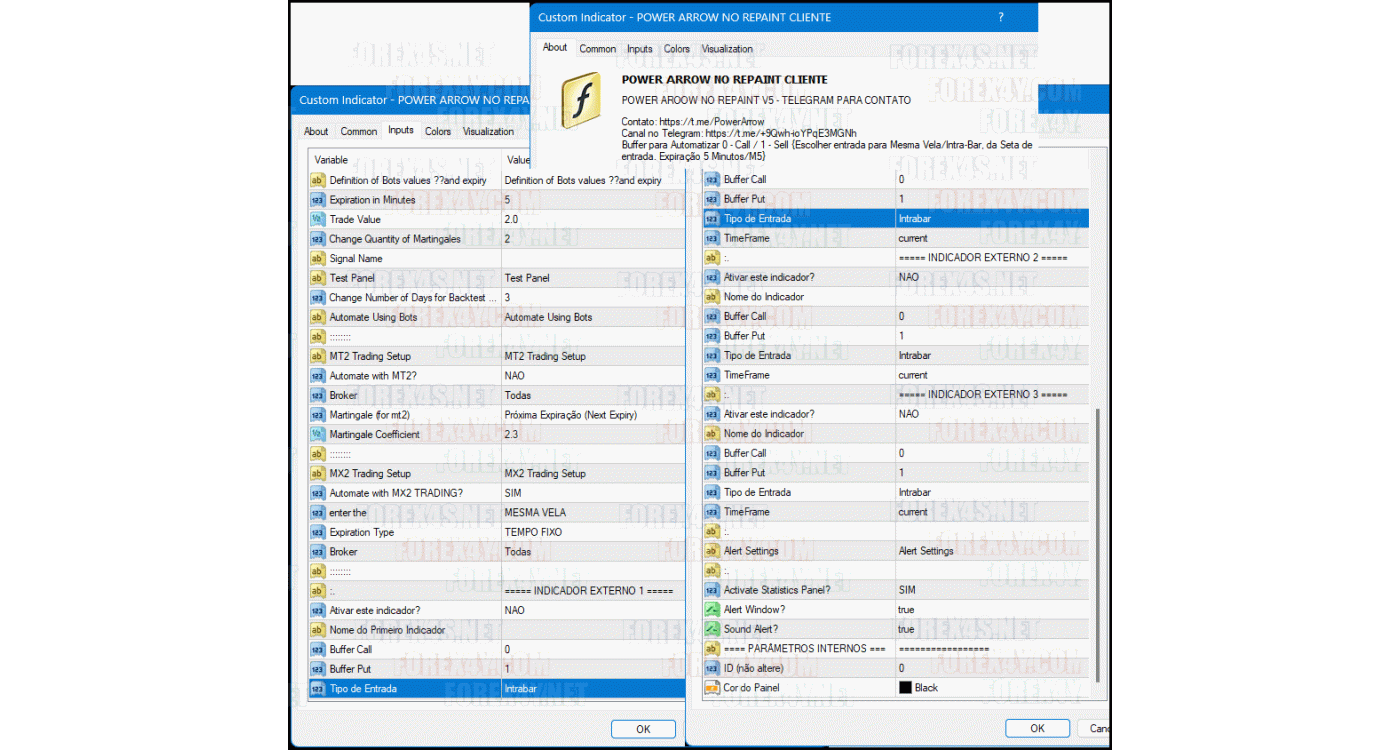The image size is (1400, 750).
Task: Click the icon beside Signal Name
Action: pos(318,258)
